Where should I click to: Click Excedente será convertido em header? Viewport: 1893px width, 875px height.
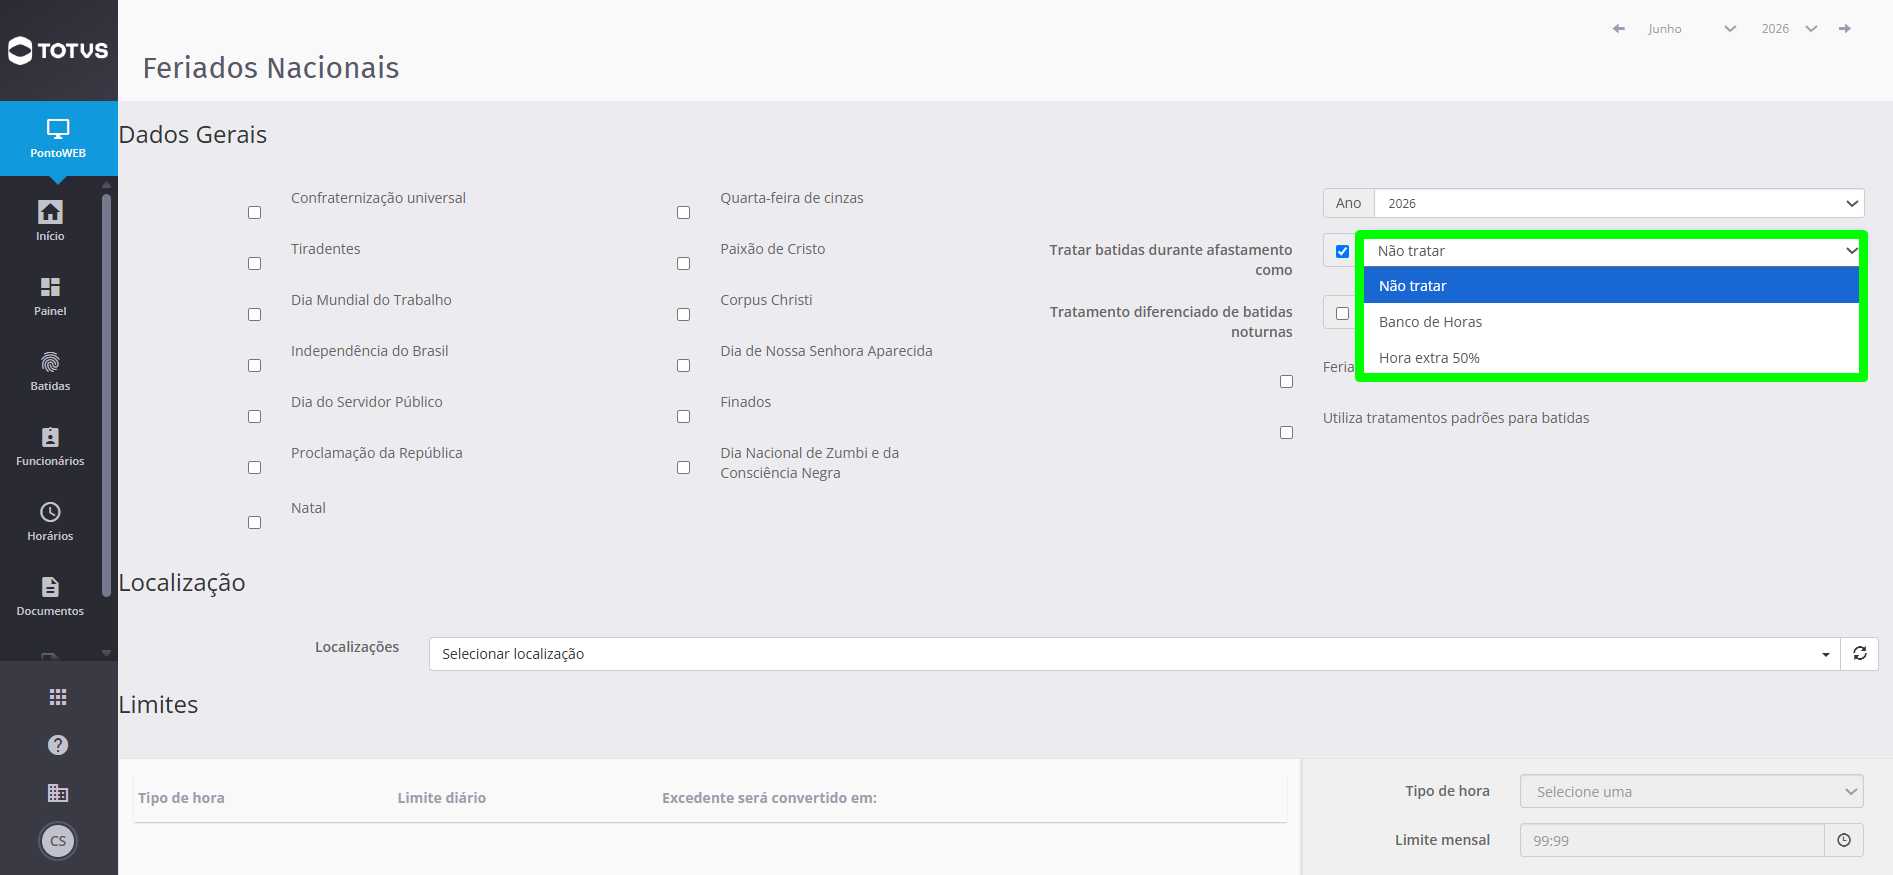(769, 798)
